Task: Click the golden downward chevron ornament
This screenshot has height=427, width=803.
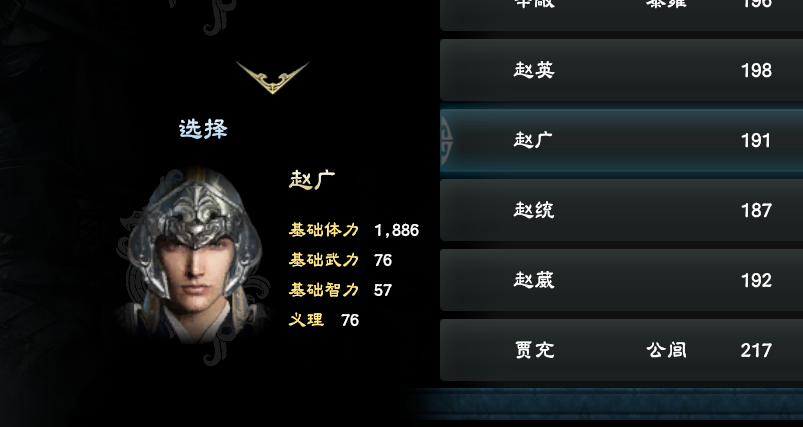Action: tap(272, 78)
